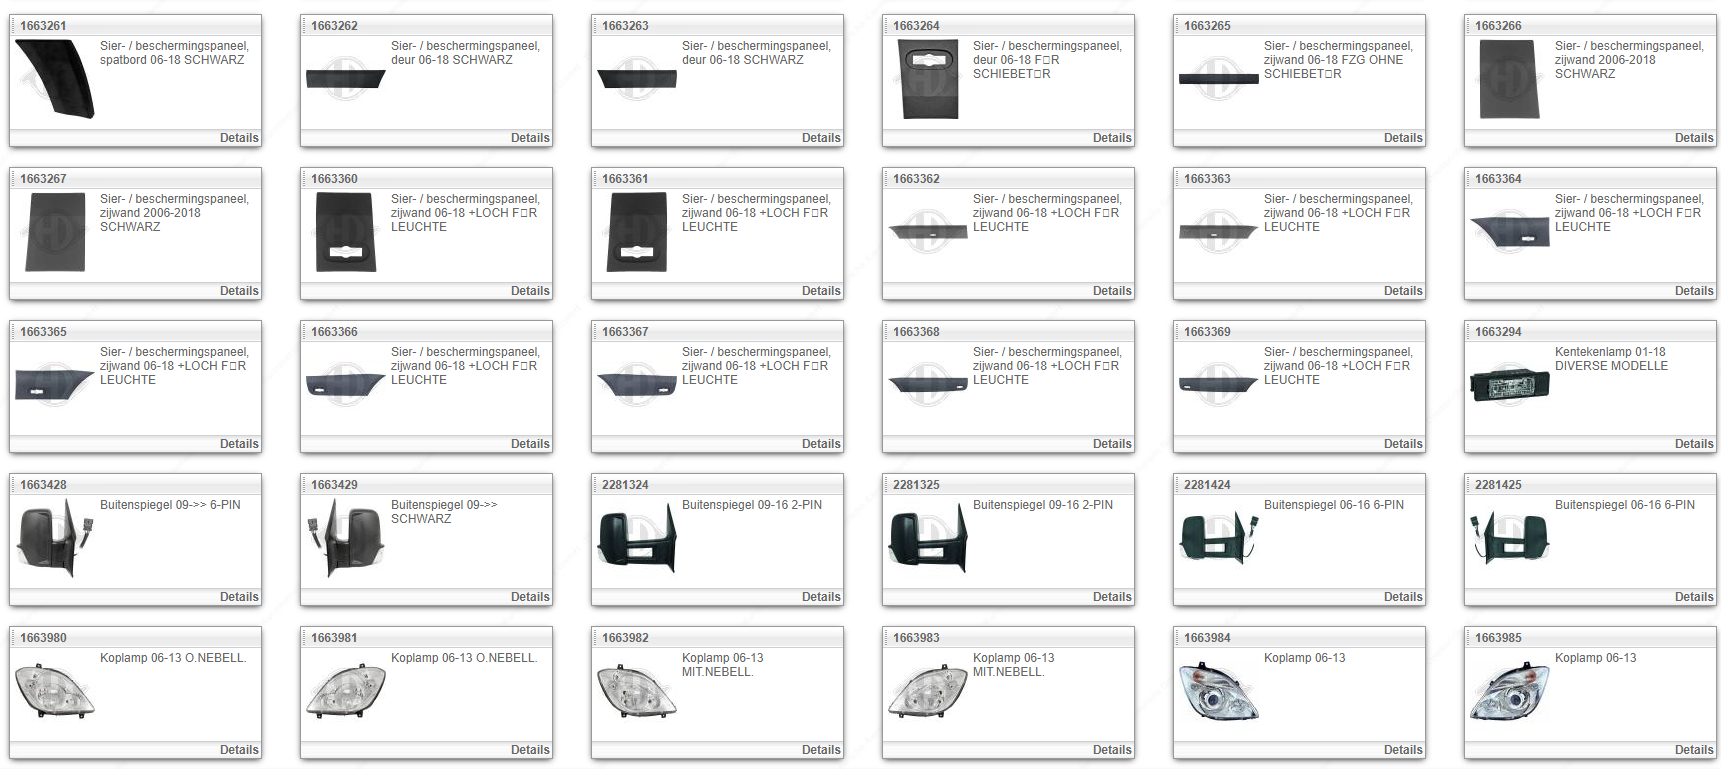1721x769 pixels.
Task: Click the 1663368 side panel image
Action: (x=928, y=385)
